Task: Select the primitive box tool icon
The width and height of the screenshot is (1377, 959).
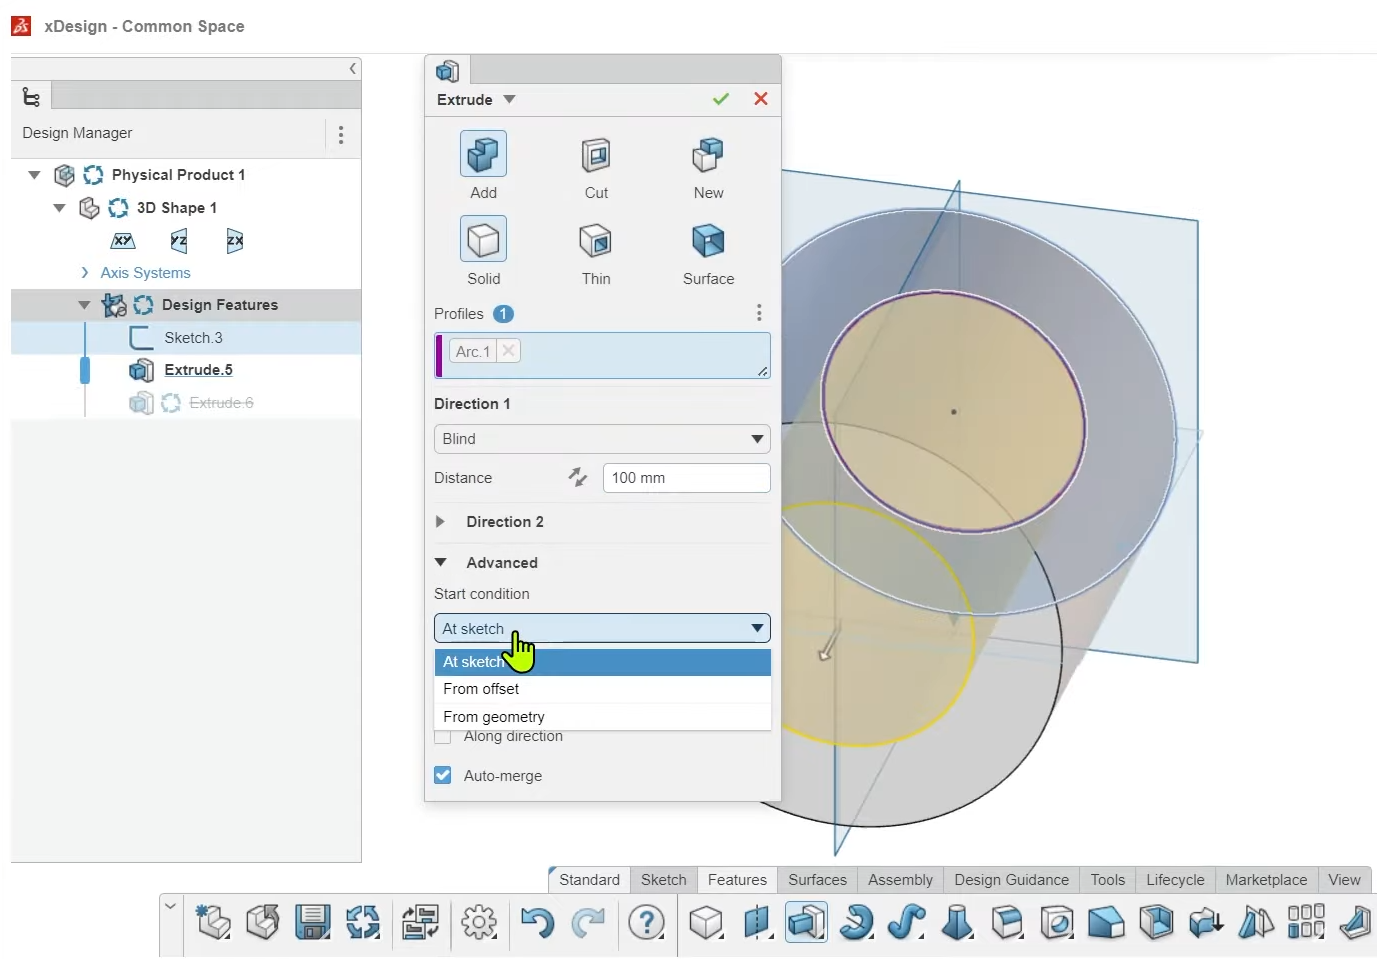Action: tap(706, 922)
